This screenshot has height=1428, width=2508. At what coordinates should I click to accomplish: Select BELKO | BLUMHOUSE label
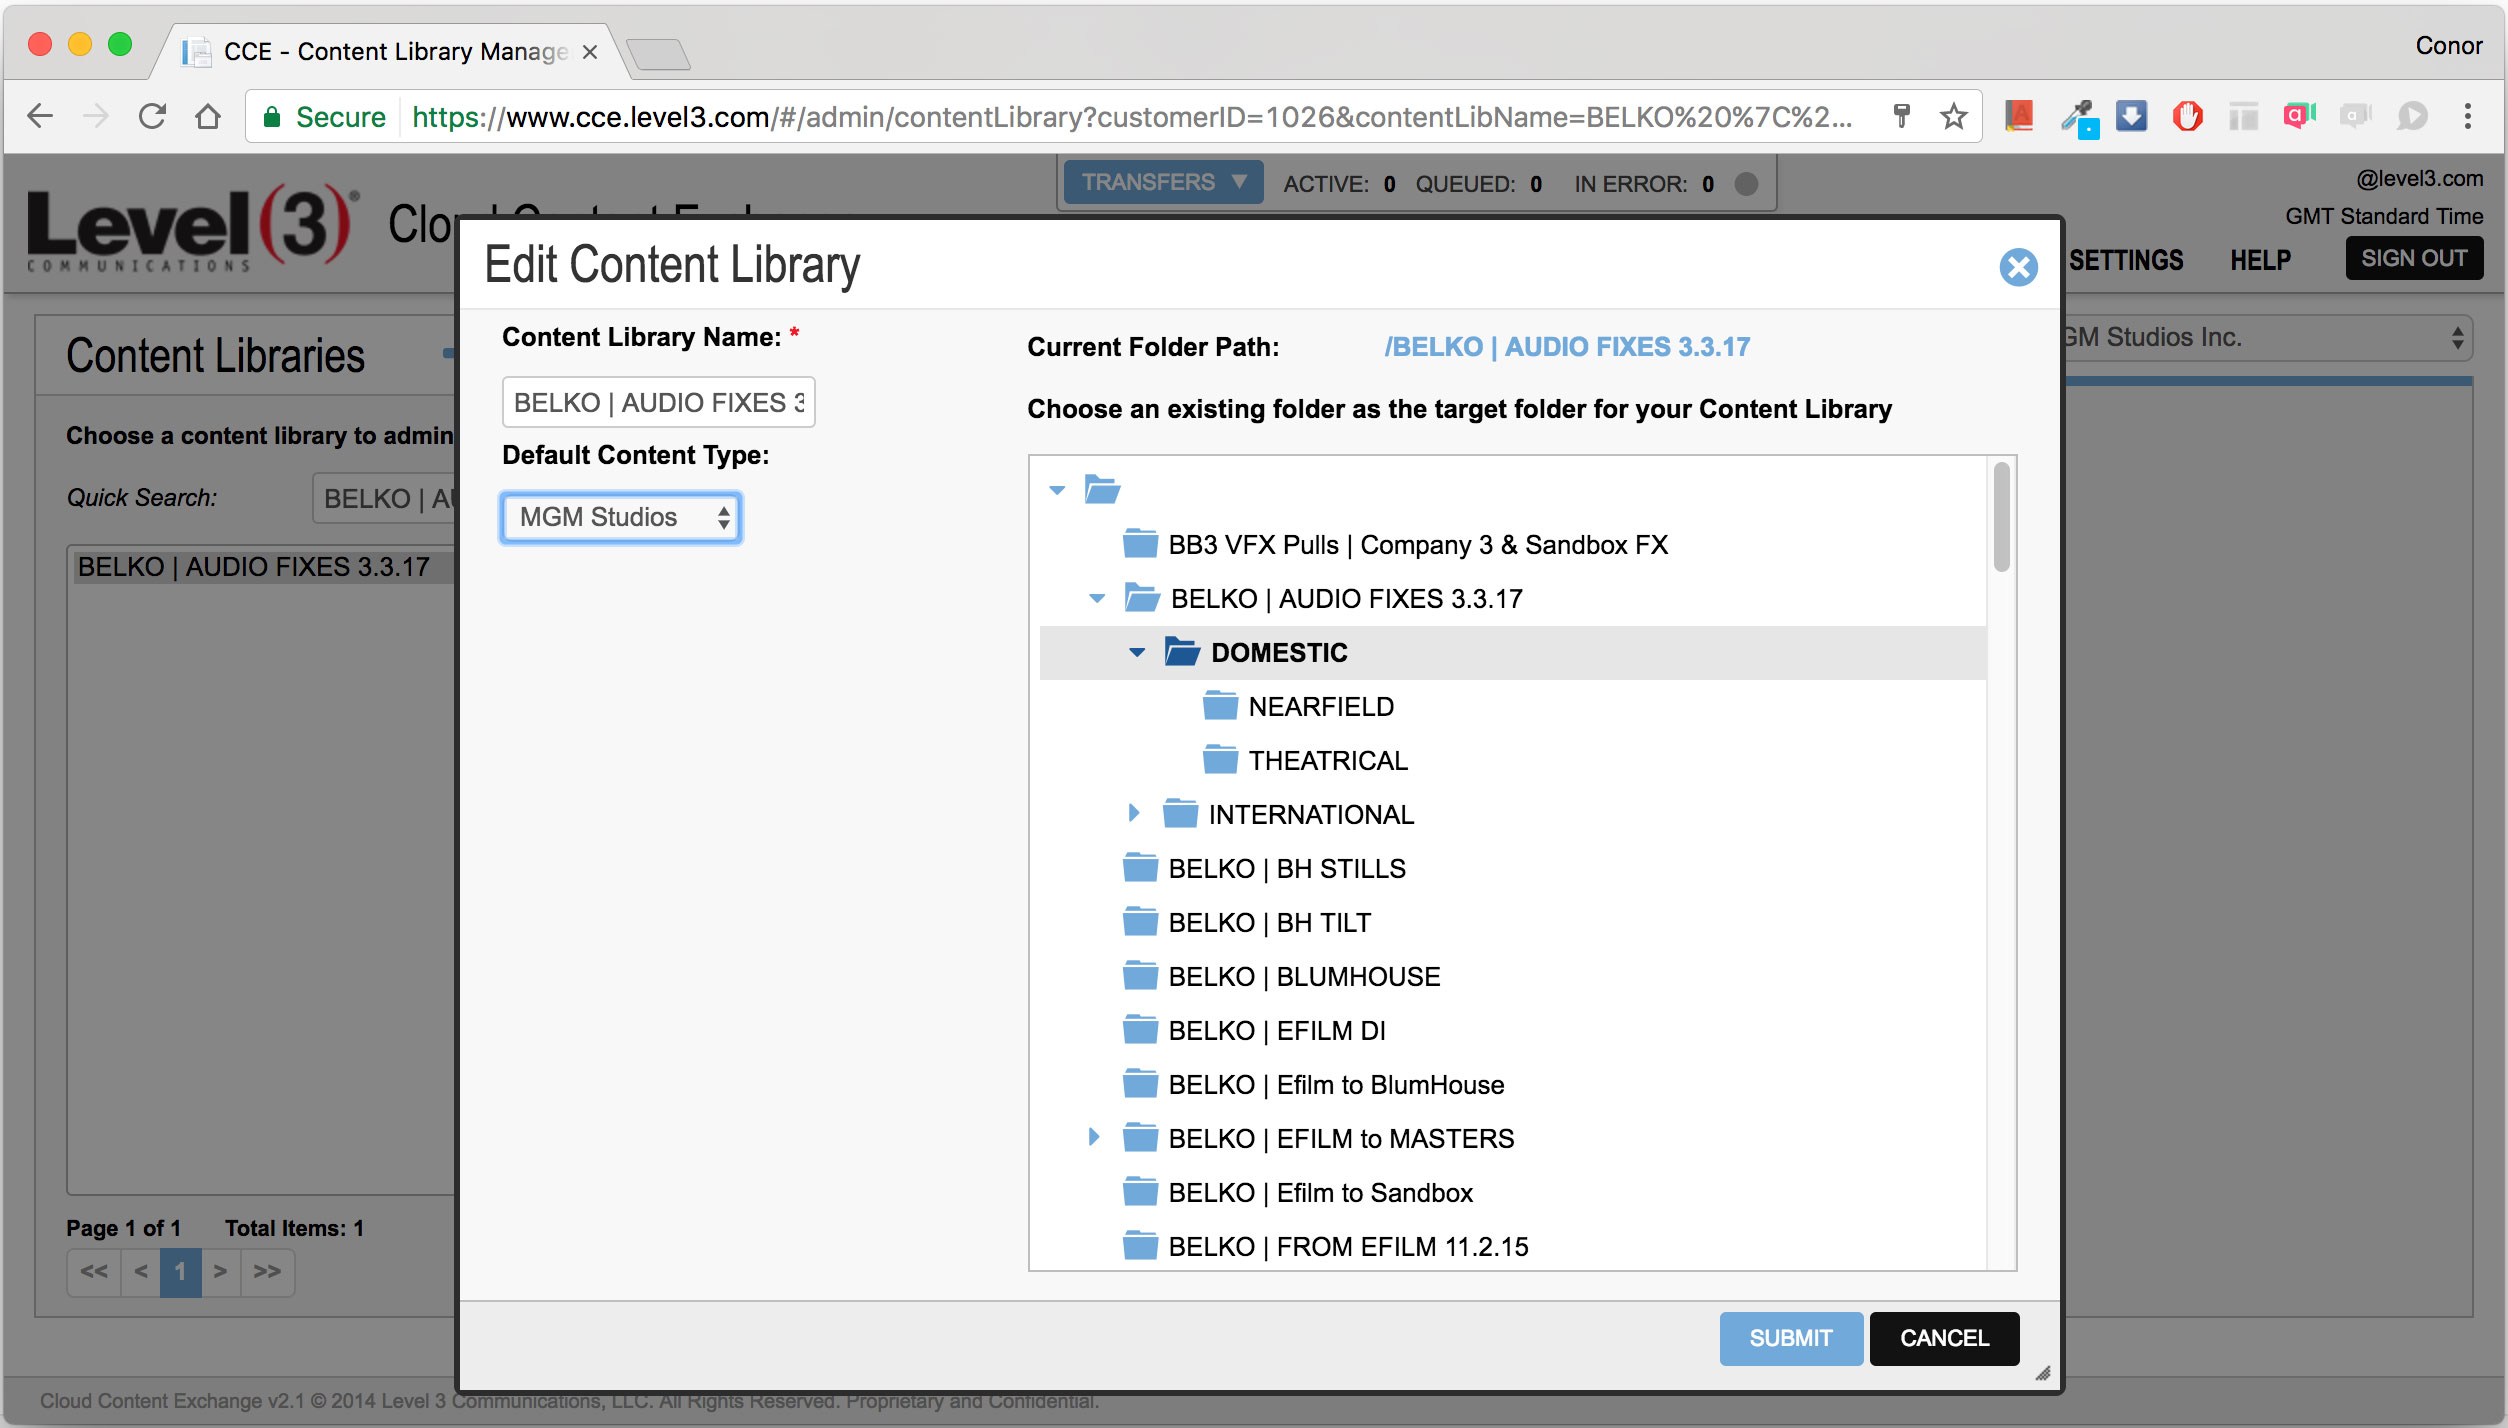[x=1304, y=977]
